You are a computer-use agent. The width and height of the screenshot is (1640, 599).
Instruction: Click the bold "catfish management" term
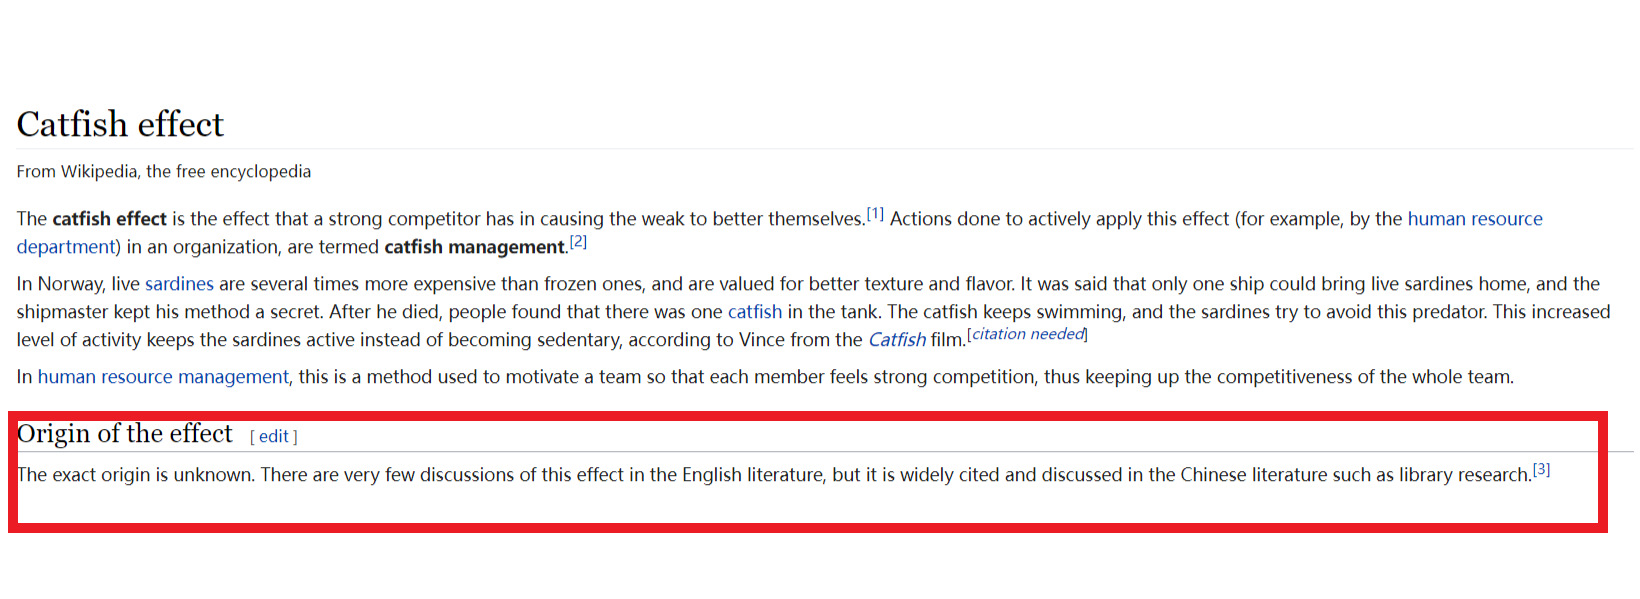pyautogui.click(x=475, y=247)
